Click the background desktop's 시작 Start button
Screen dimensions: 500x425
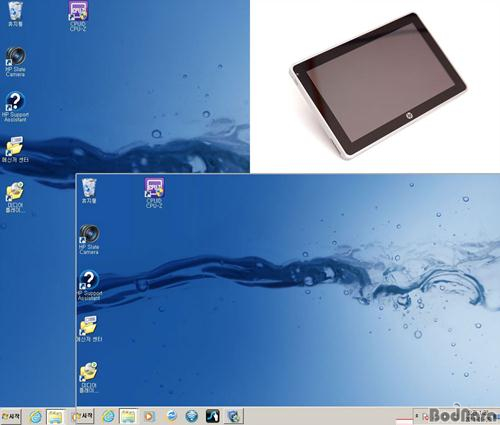pyautogui.click(x=11, y=417)
